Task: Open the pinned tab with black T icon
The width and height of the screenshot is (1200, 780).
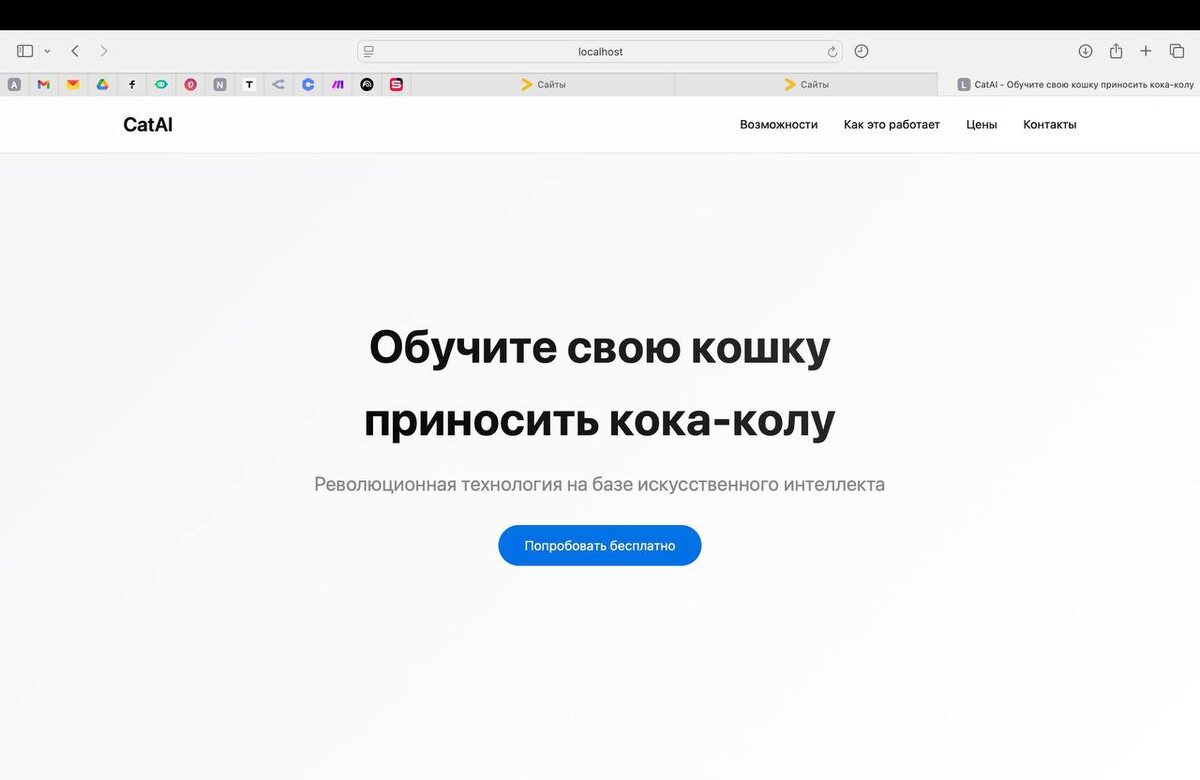Action: 249,85
